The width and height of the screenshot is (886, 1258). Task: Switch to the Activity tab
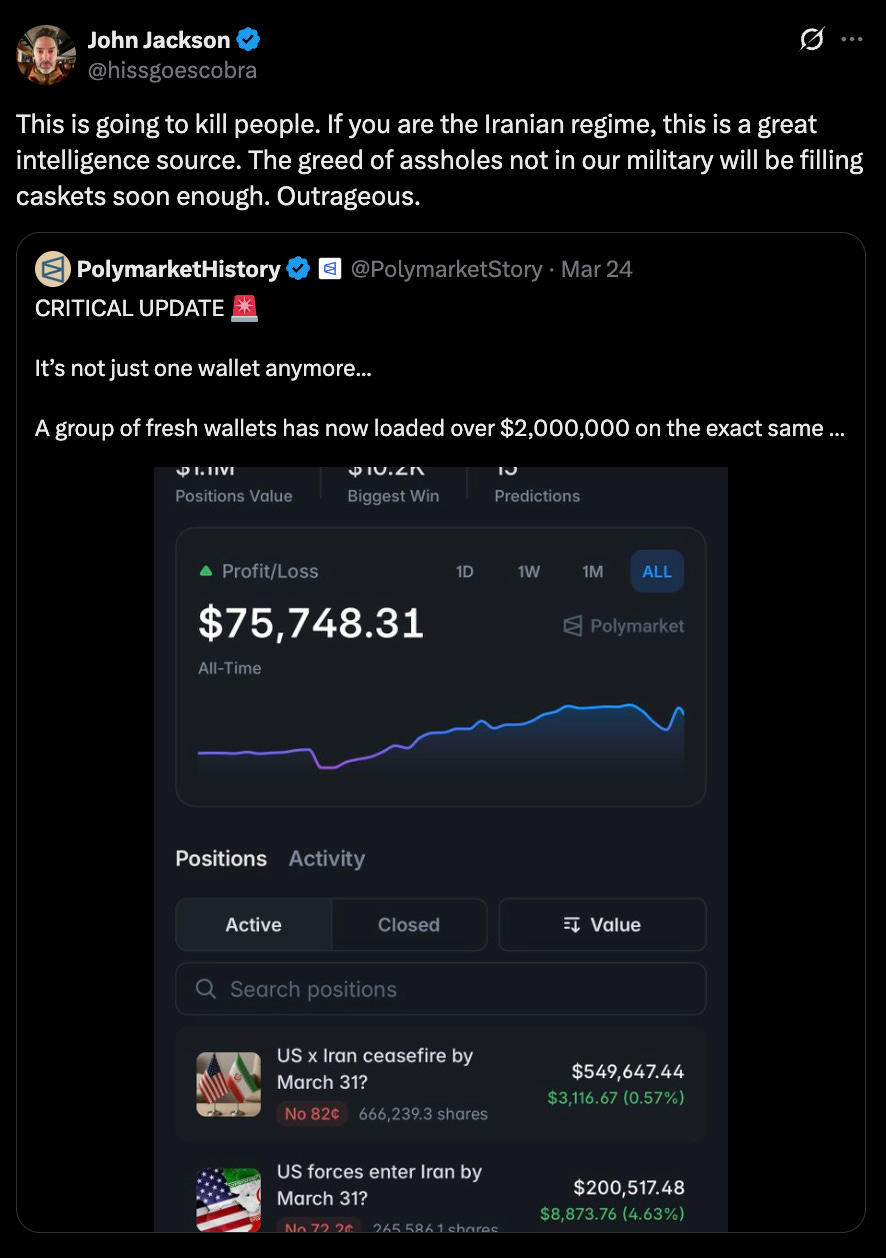327,859
